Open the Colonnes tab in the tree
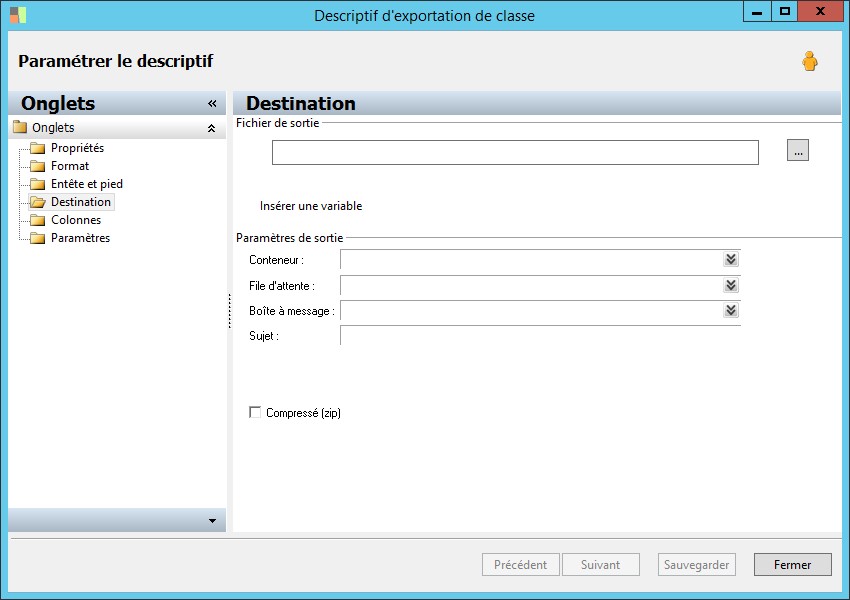The width and height of the screenshot is (850, 600). click(76, 220)
